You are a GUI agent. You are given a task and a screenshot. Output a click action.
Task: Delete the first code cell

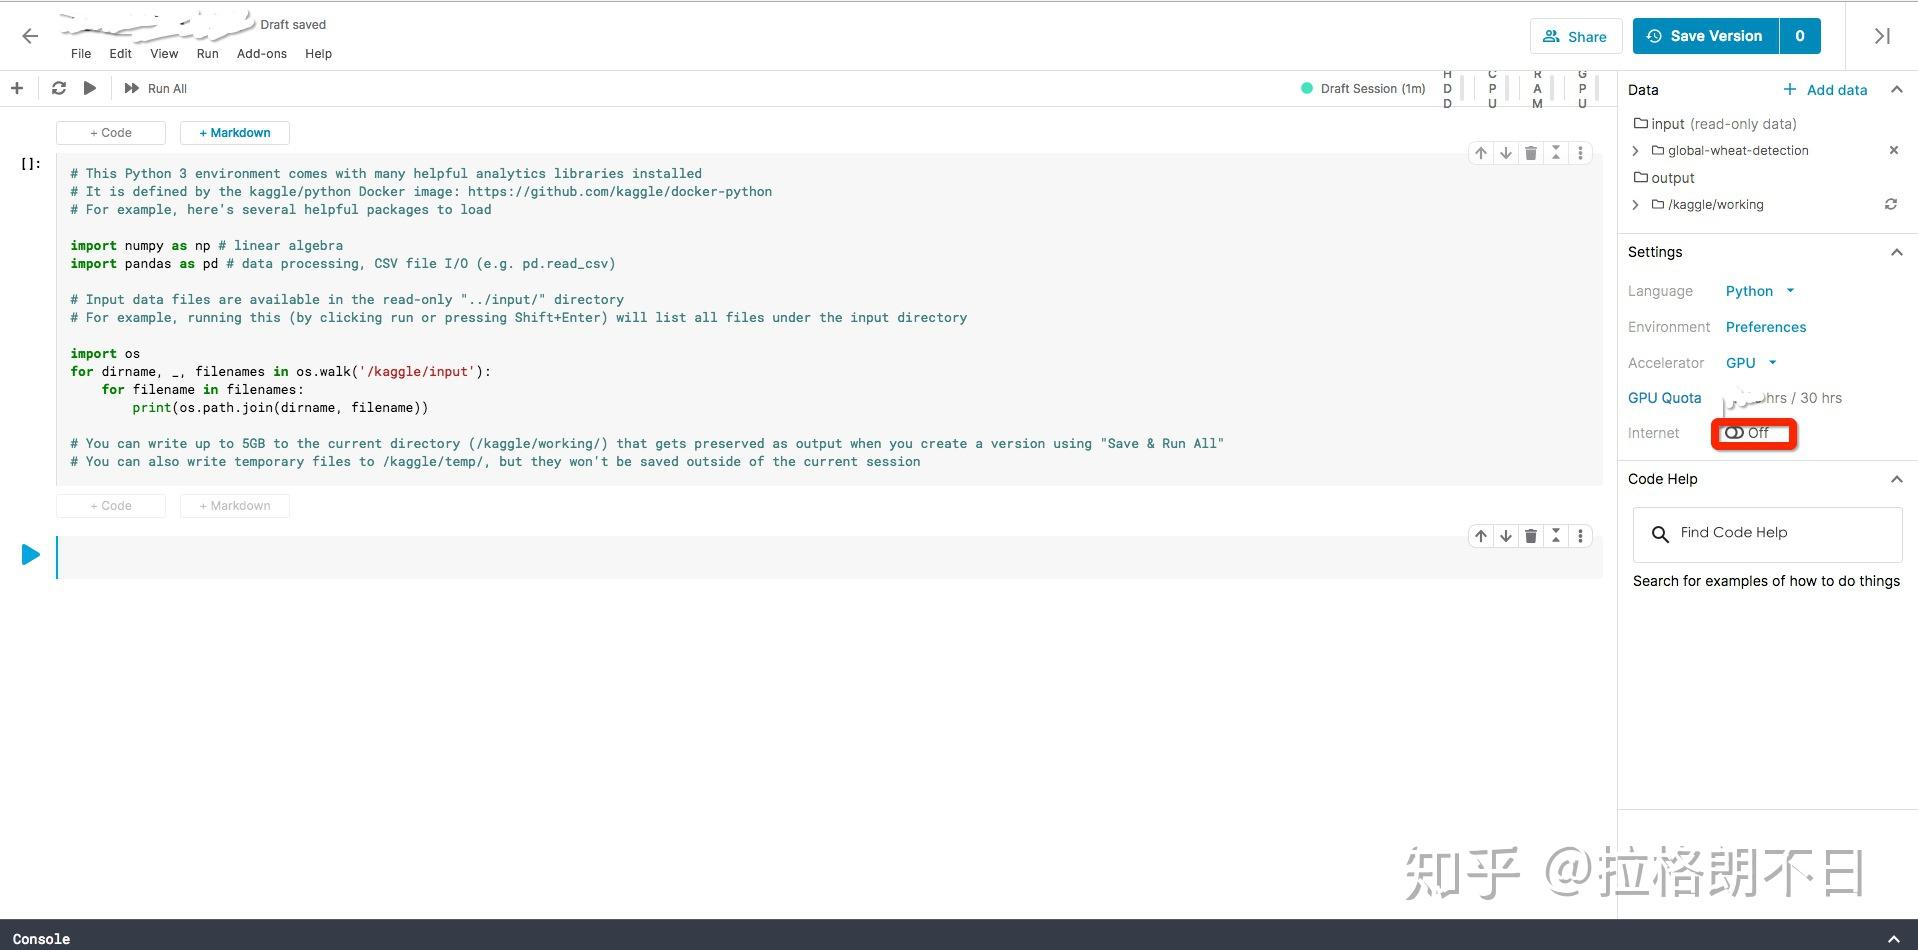(x=1530, y=152)
